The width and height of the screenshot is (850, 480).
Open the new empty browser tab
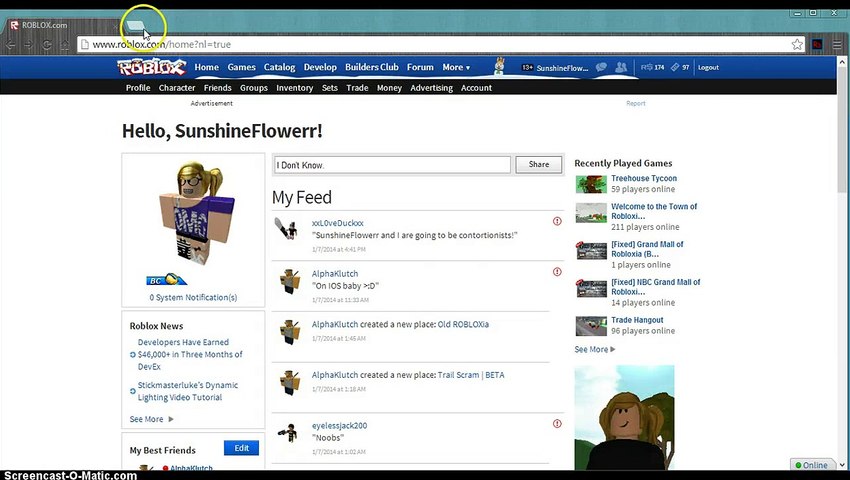pyautogui.click(x=136, y=25)
